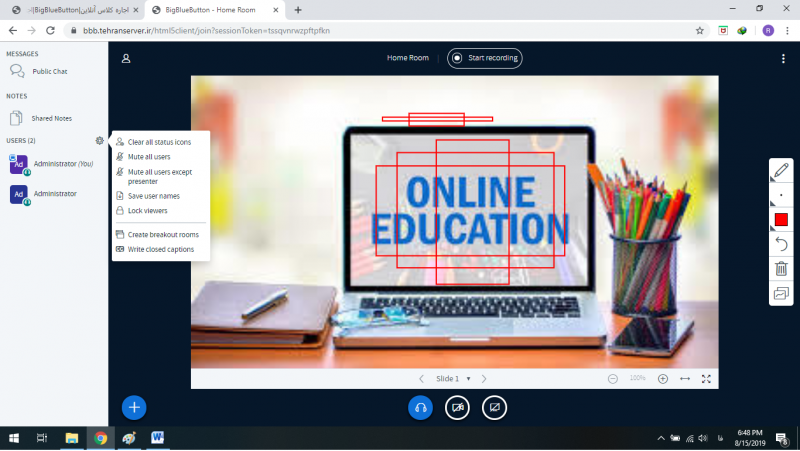The width and height of the screenshot is (800, 451).
Task: Select Create breakout rooms
Action: 162,235
